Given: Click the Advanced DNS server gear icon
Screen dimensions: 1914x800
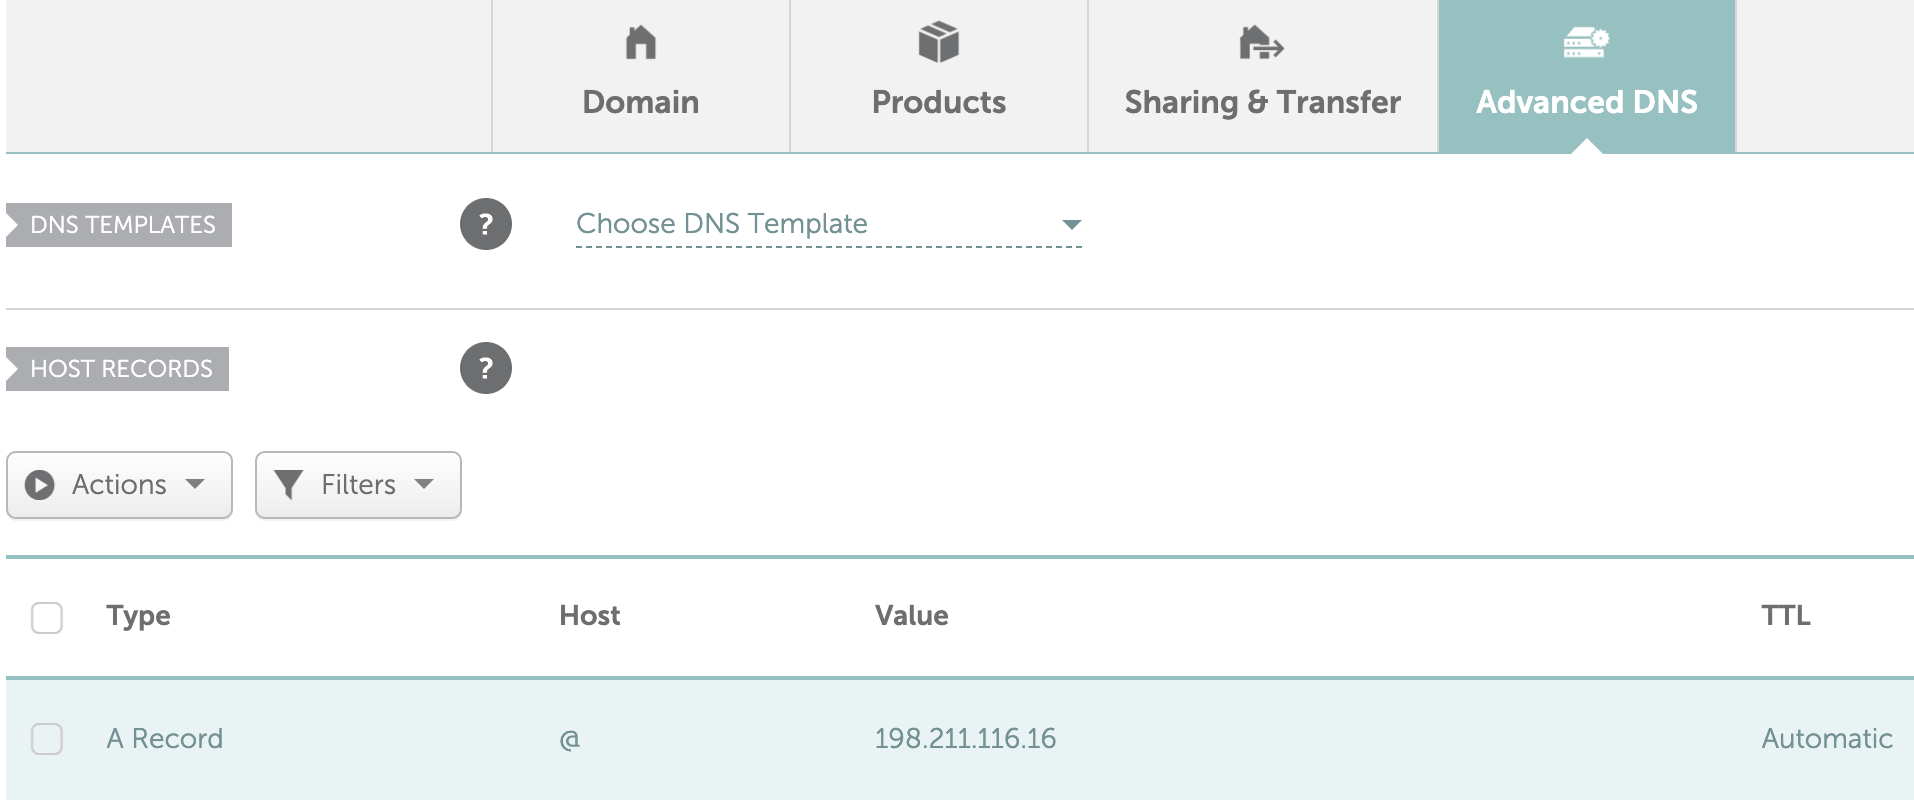Looking at the screenshot, I should (1586, 43).
